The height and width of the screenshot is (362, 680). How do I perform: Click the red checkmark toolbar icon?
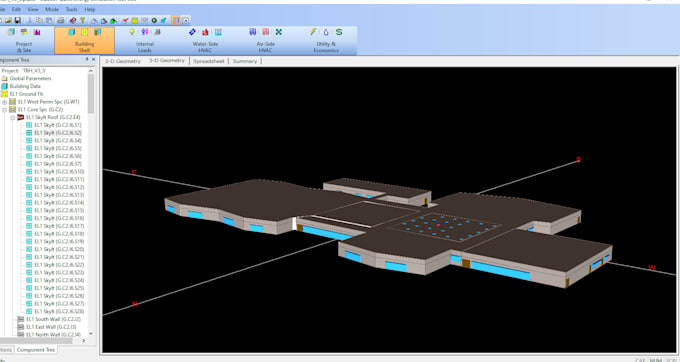pos(125,20)
